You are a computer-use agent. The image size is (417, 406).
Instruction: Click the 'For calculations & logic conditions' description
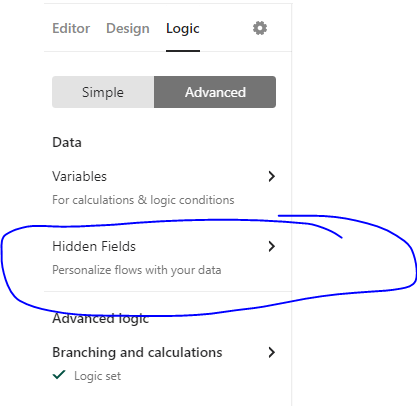(143, 200)
